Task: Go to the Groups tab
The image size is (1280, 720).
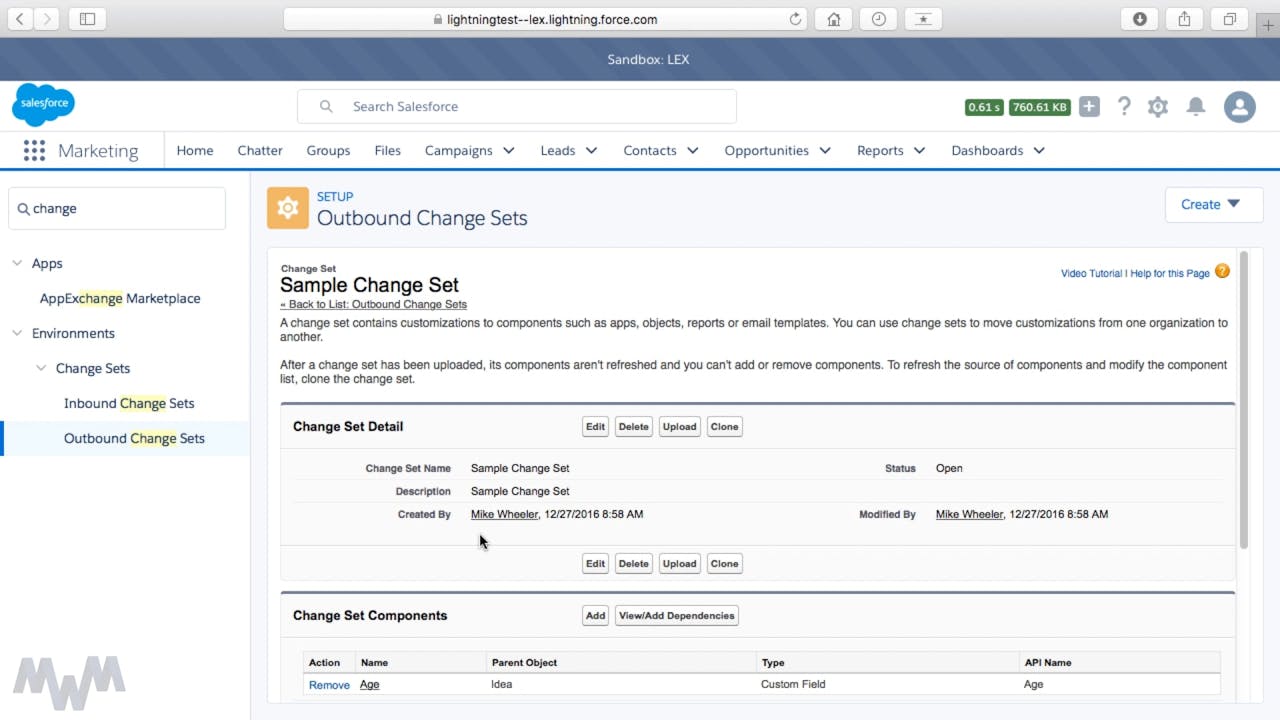Action: point(328,150)
